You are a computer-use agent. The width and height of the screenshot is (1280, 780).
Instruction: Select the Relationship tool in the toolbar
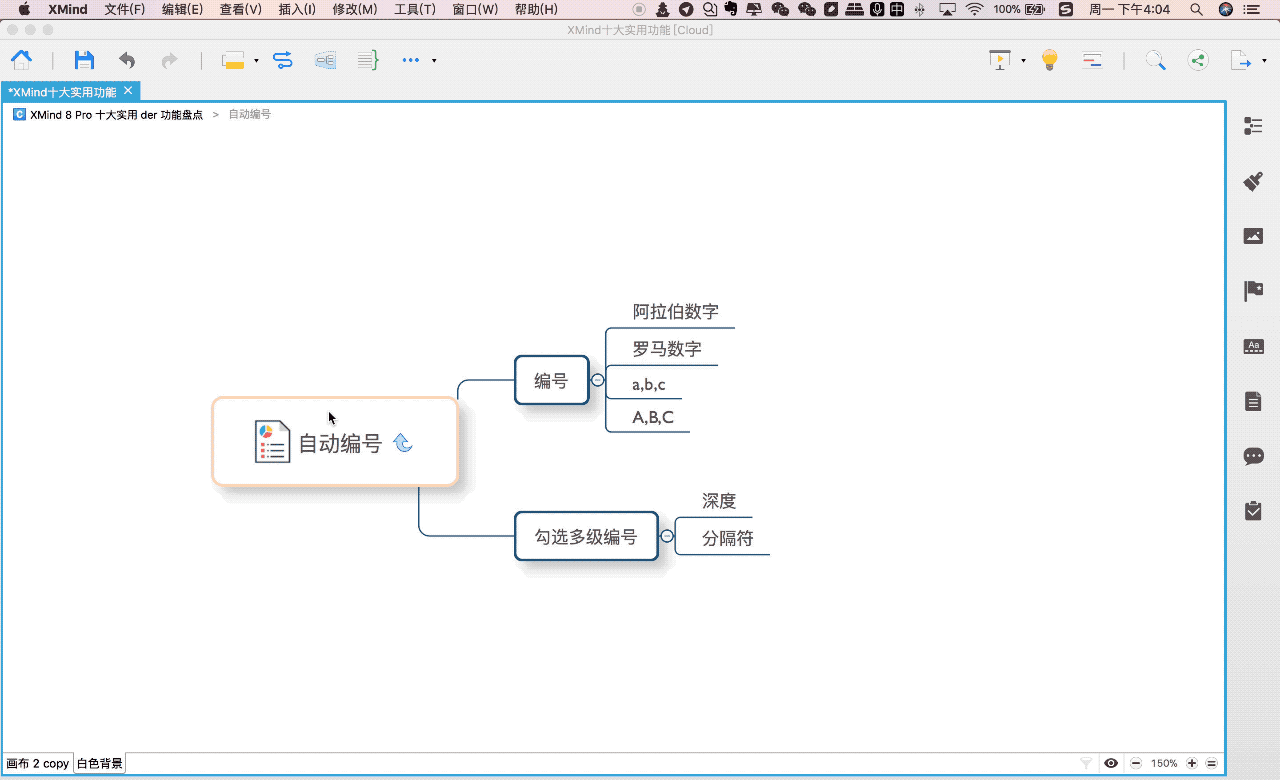coord(282,60)
